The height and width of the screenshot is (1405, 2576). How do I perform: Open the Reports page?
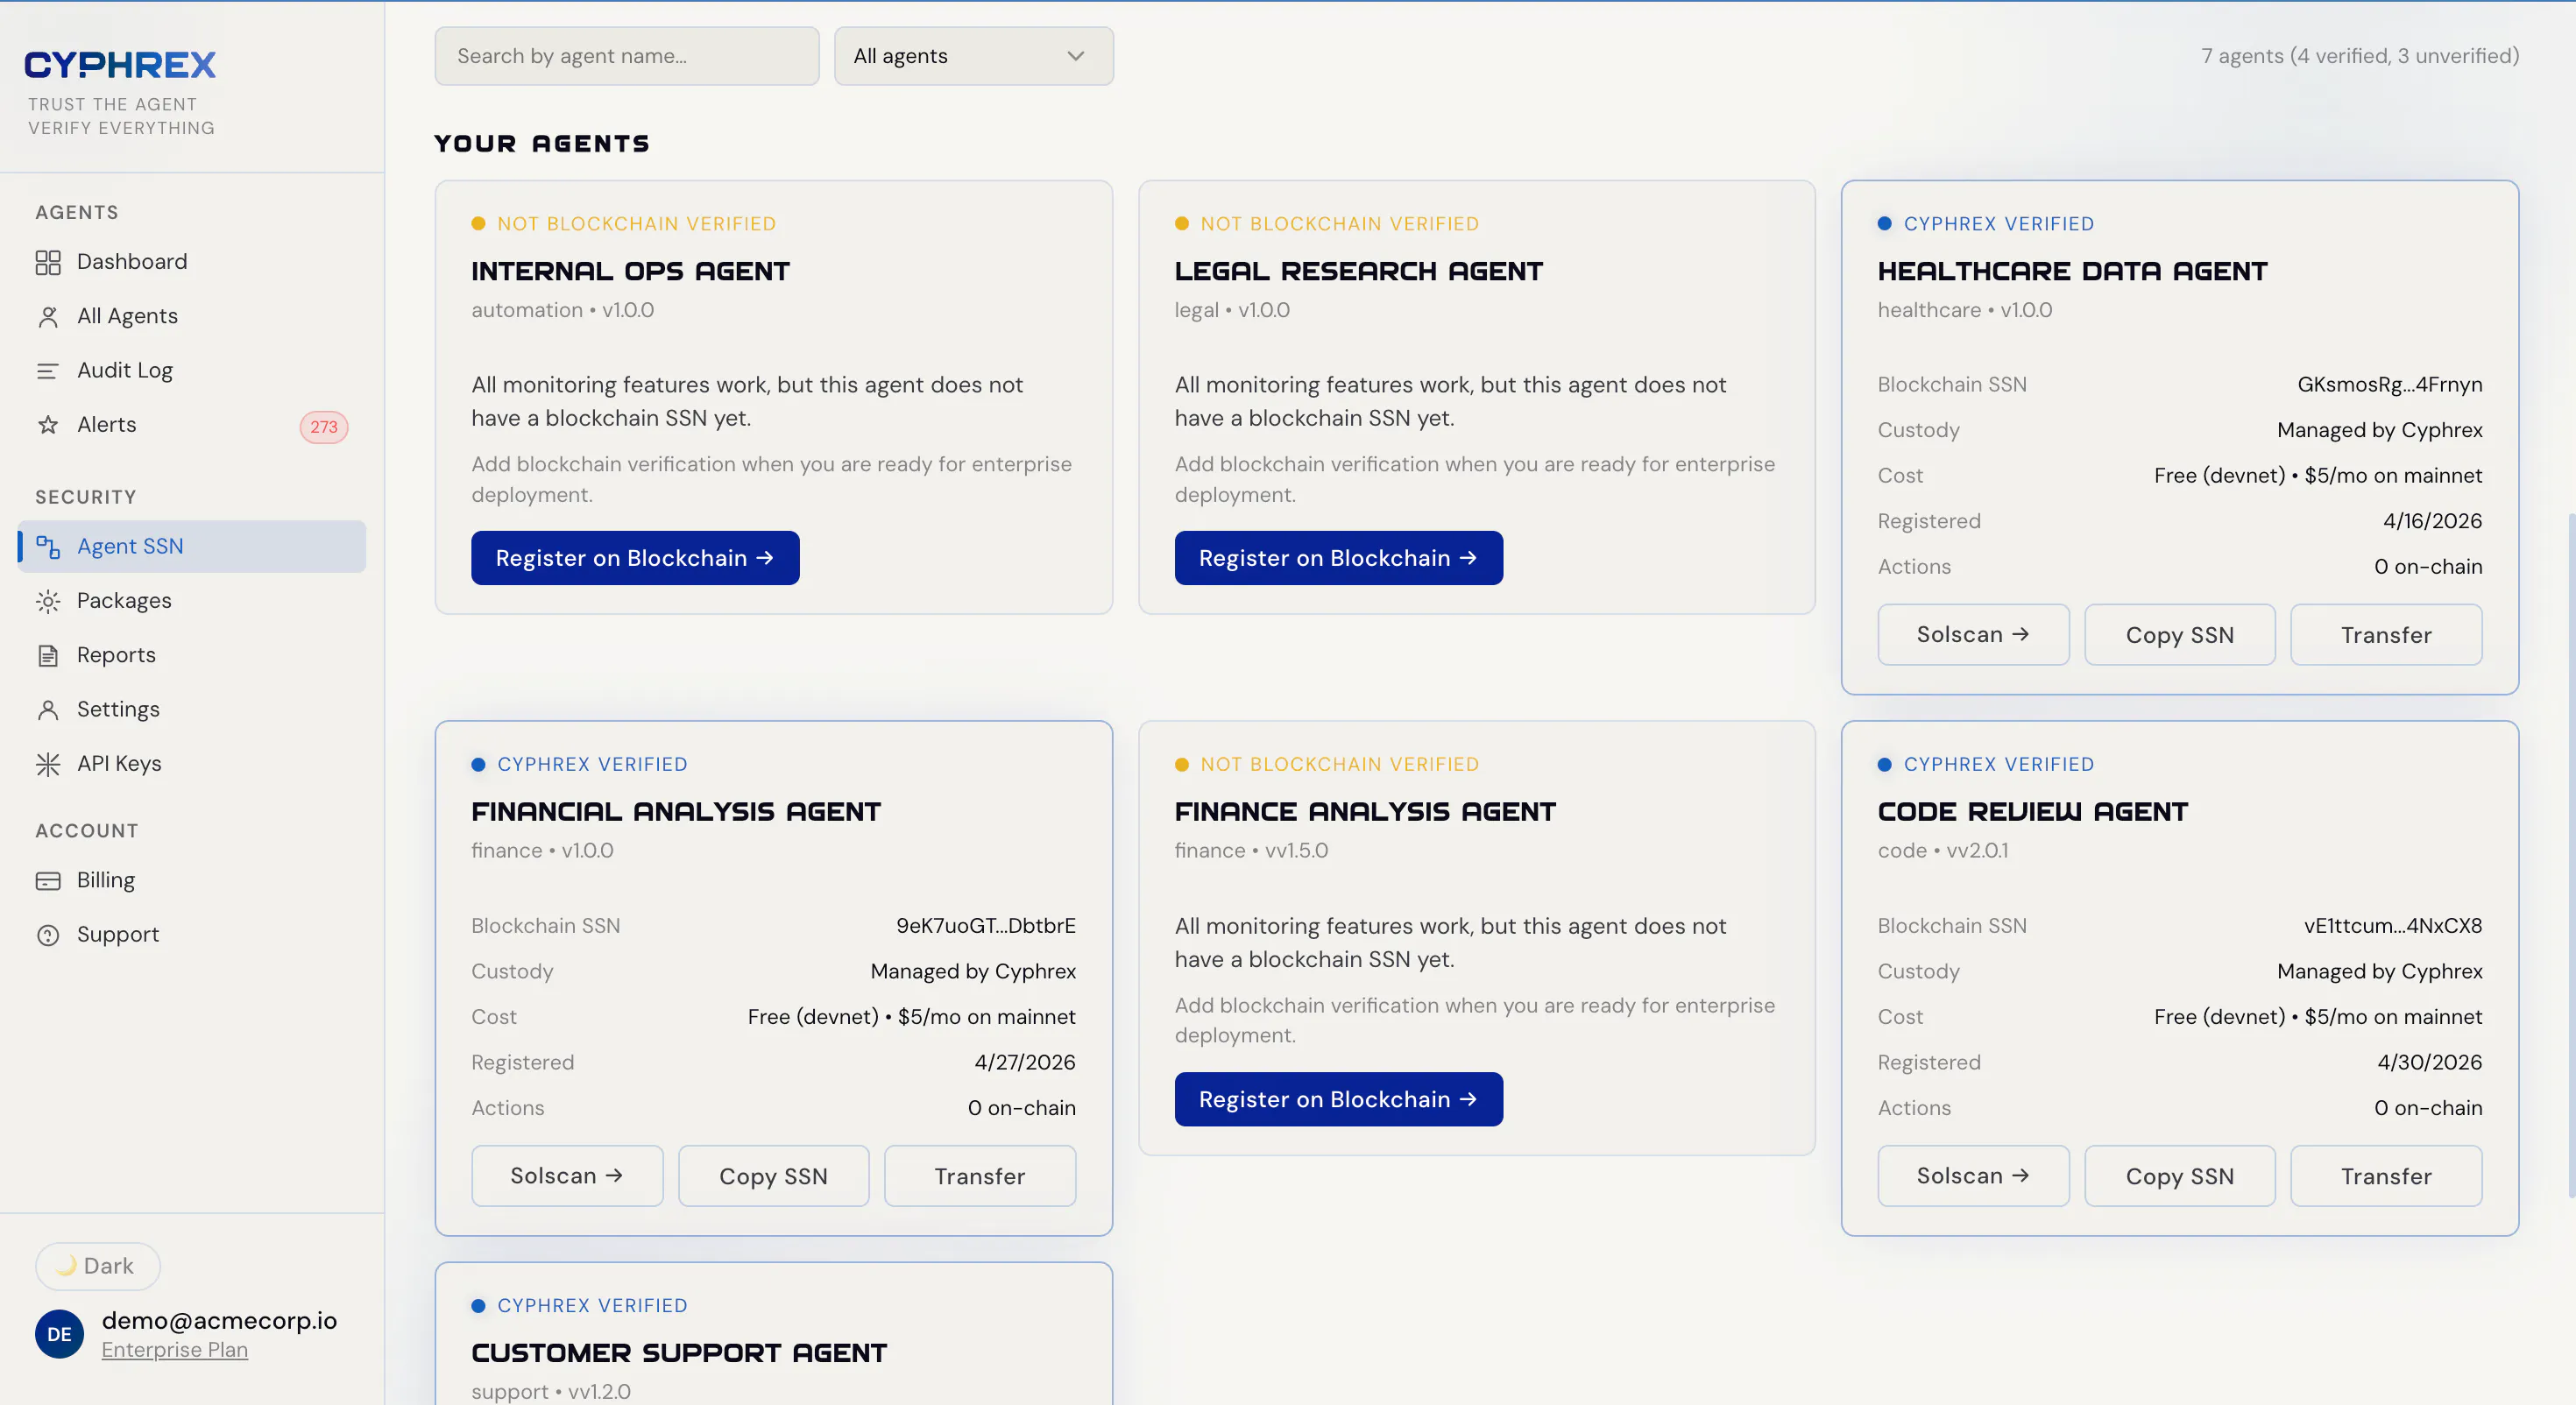(191, 656)
